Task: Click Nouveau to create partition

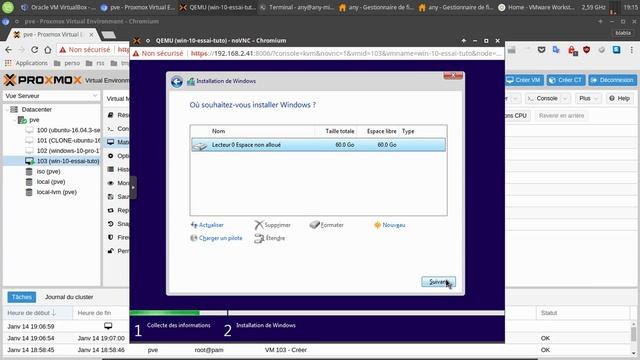Action: point(390,225)
